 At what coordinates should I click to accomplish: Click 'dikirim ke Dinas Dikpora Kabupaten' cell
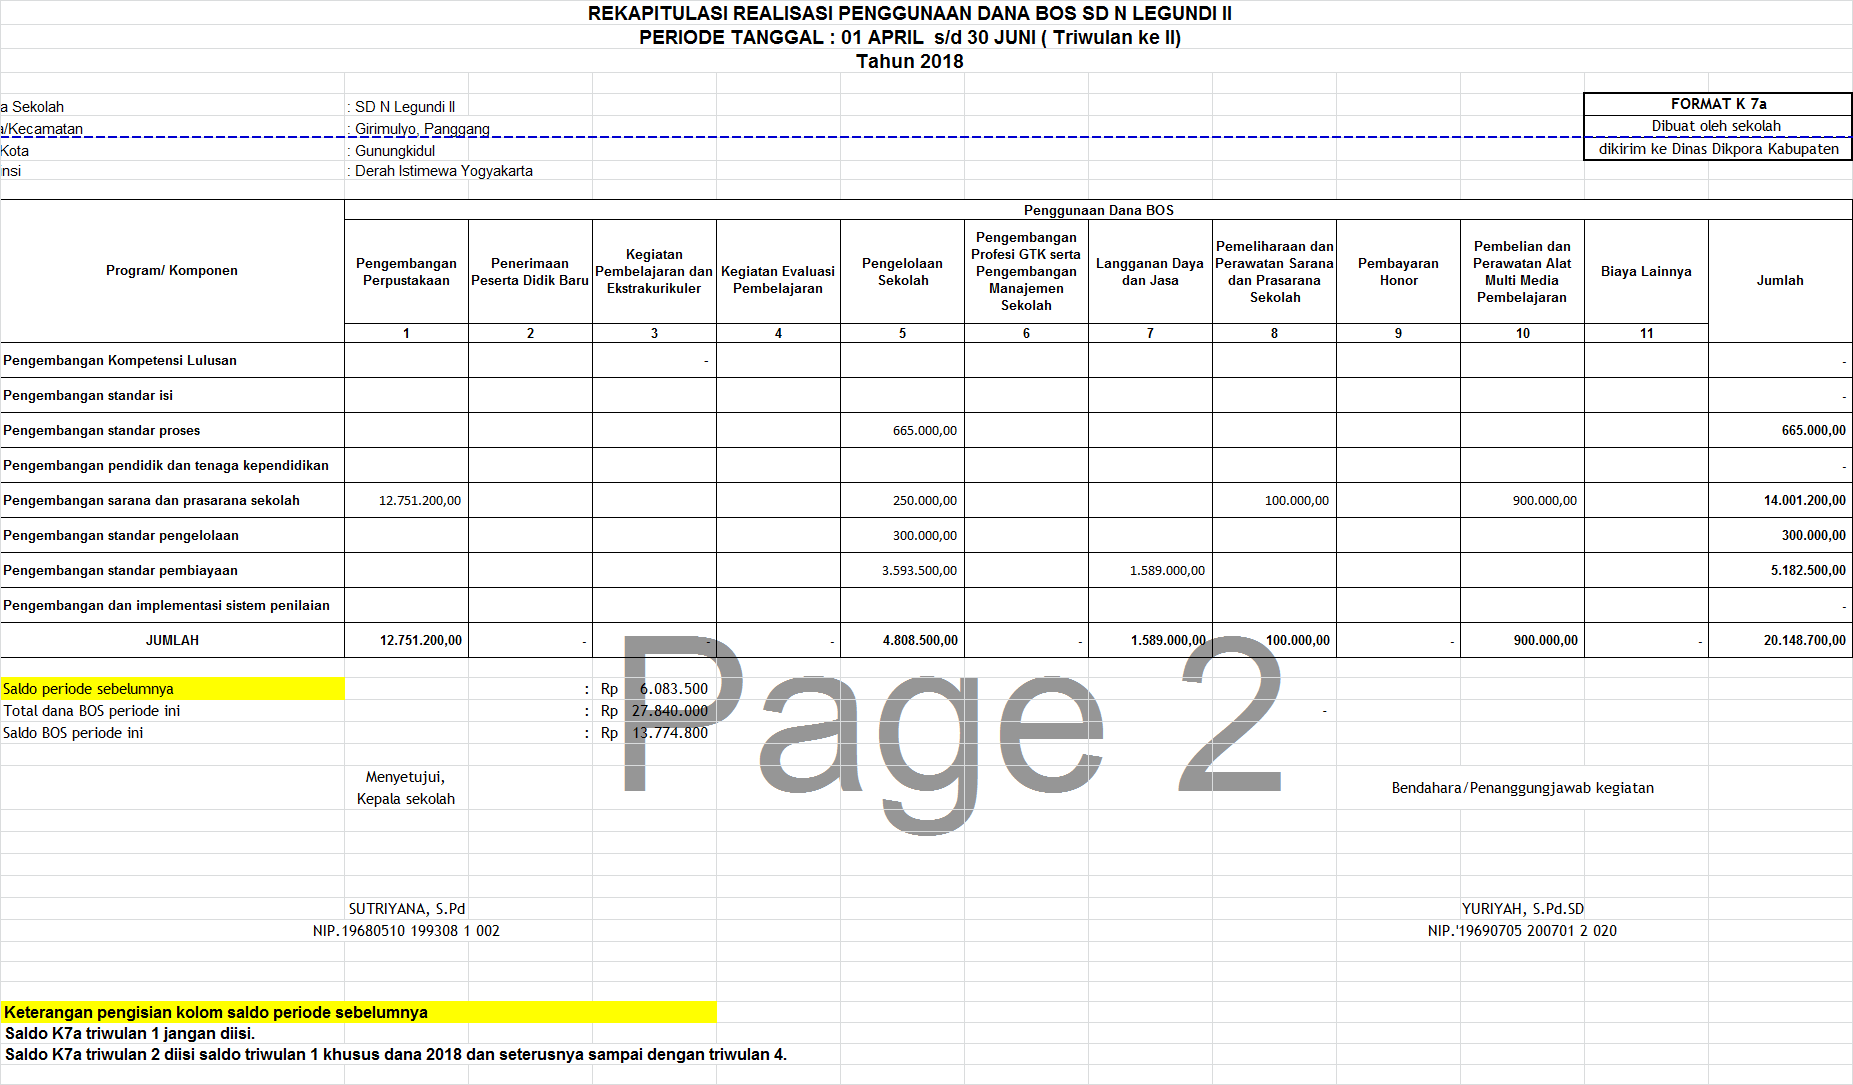(x=1718, y=149)
